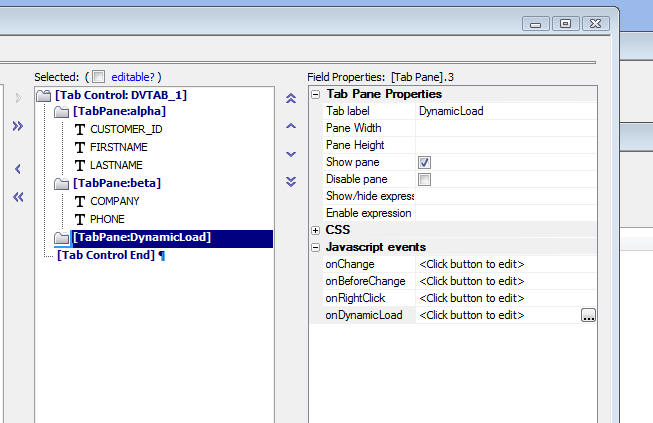Click the Tab label property name
This screenshot has width=653, height=423.
pos(348,111)
